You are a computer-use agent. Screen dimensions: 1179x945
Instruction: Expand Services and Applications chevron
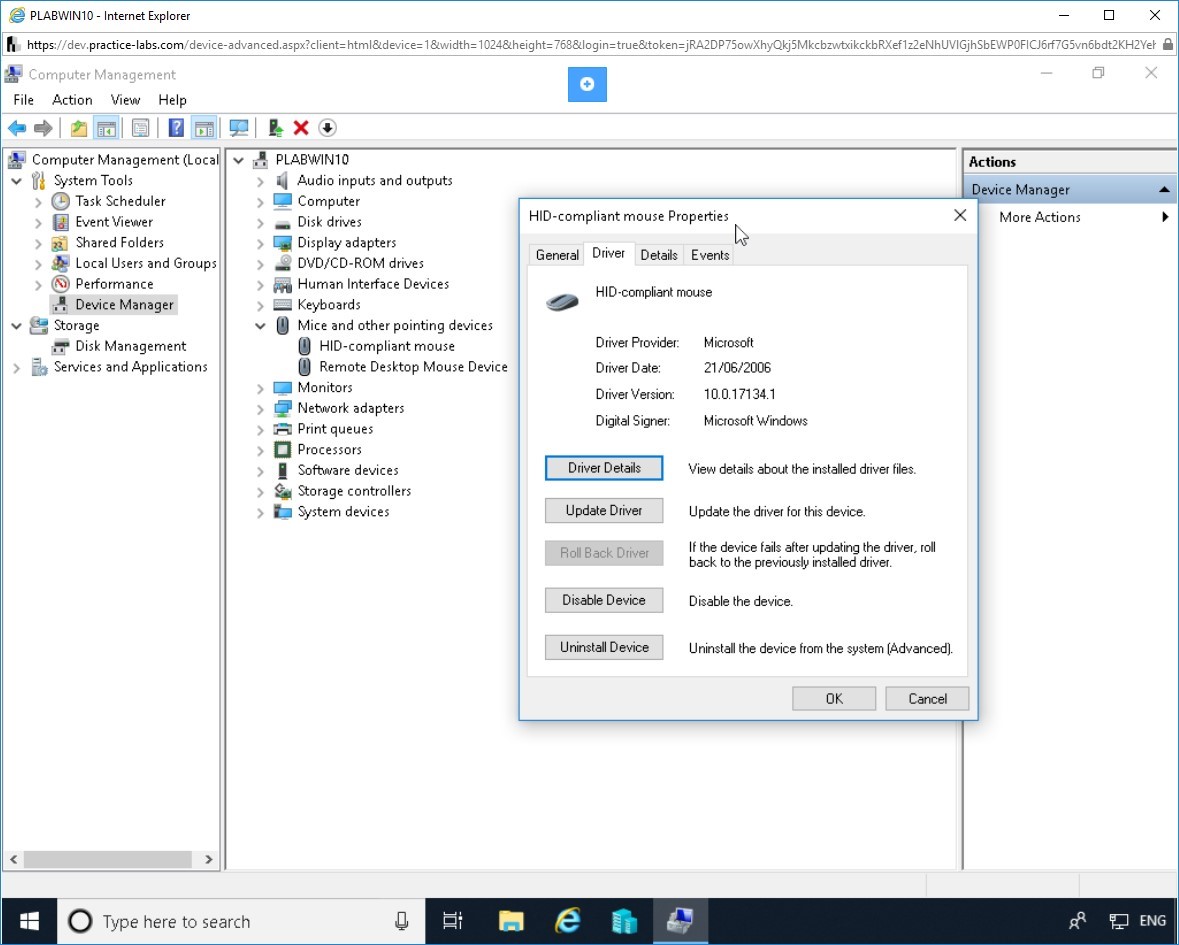(x=17, y=368)
